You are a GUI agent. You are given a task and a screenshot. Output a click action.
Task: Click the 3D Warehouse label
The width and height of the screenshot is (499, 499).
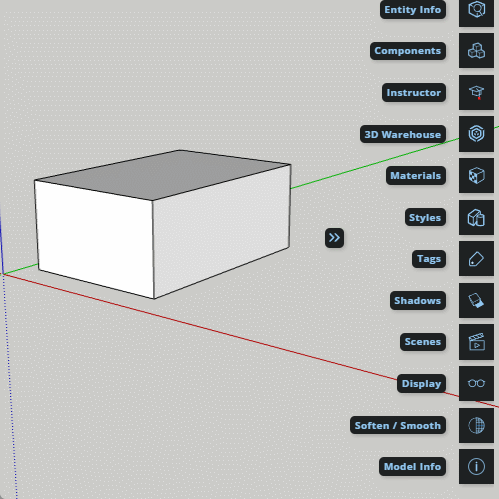[403, 134]
